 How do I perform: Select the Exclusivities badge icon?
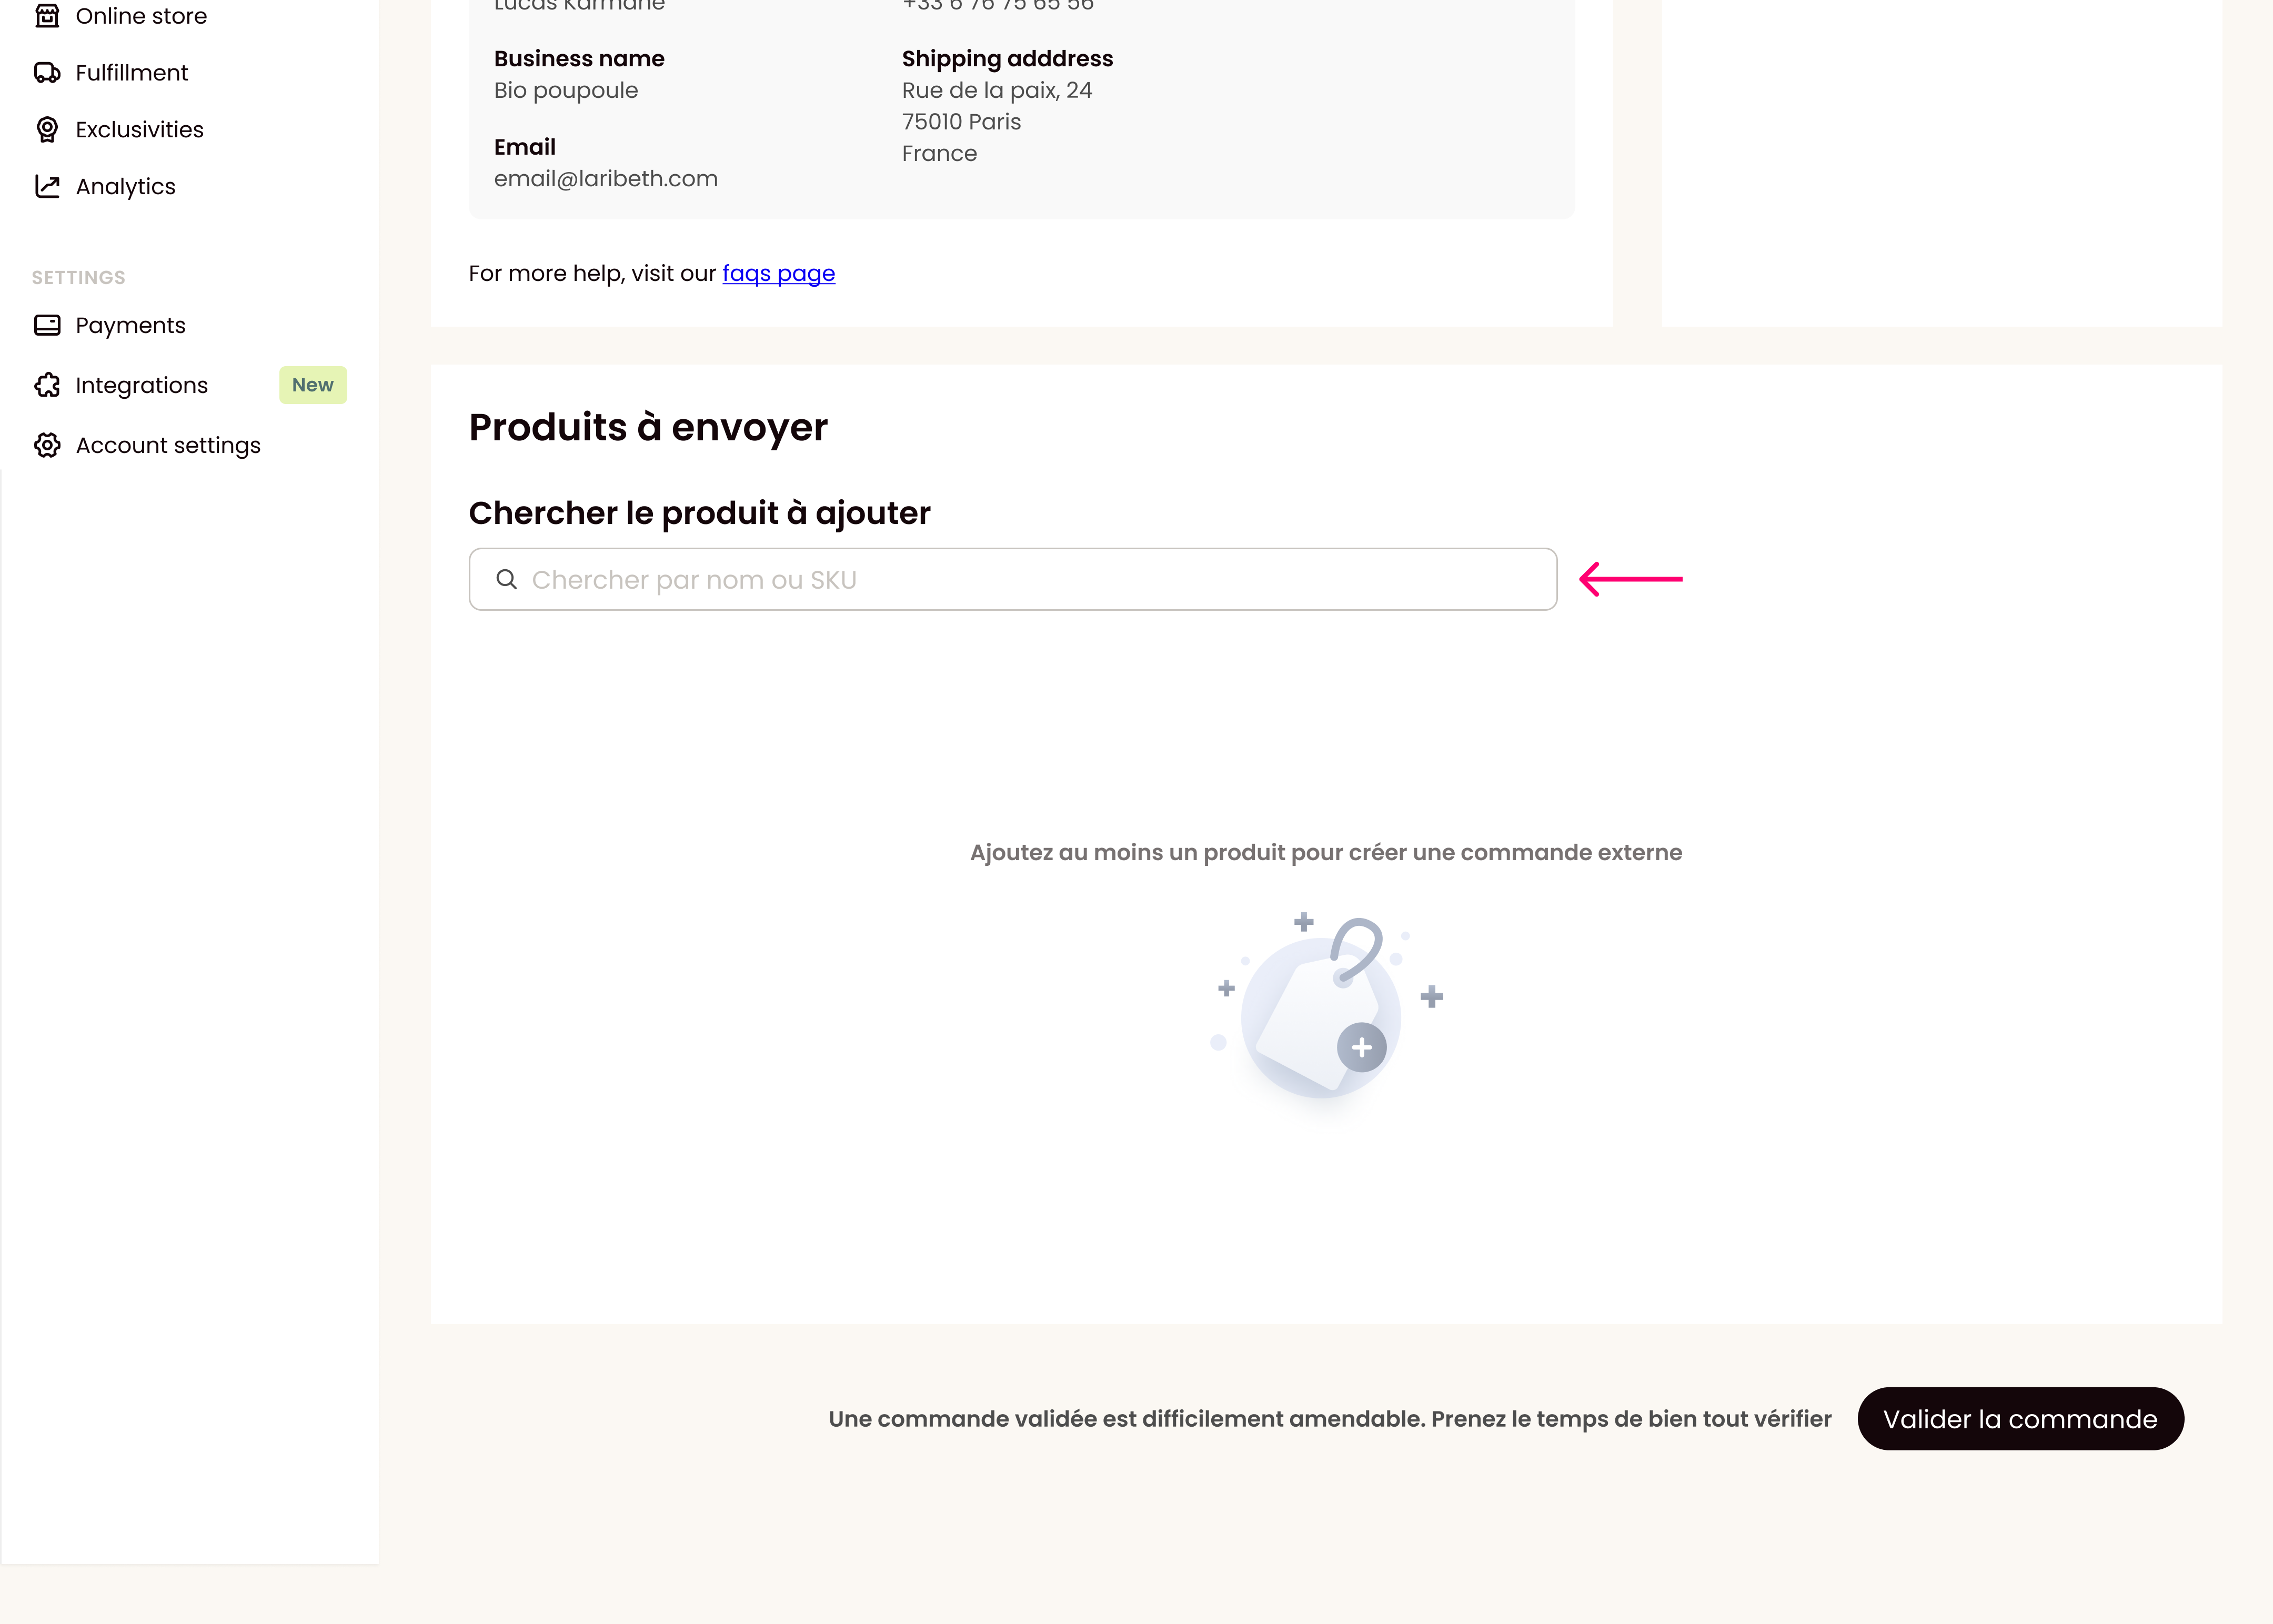(x=47, y=130)
